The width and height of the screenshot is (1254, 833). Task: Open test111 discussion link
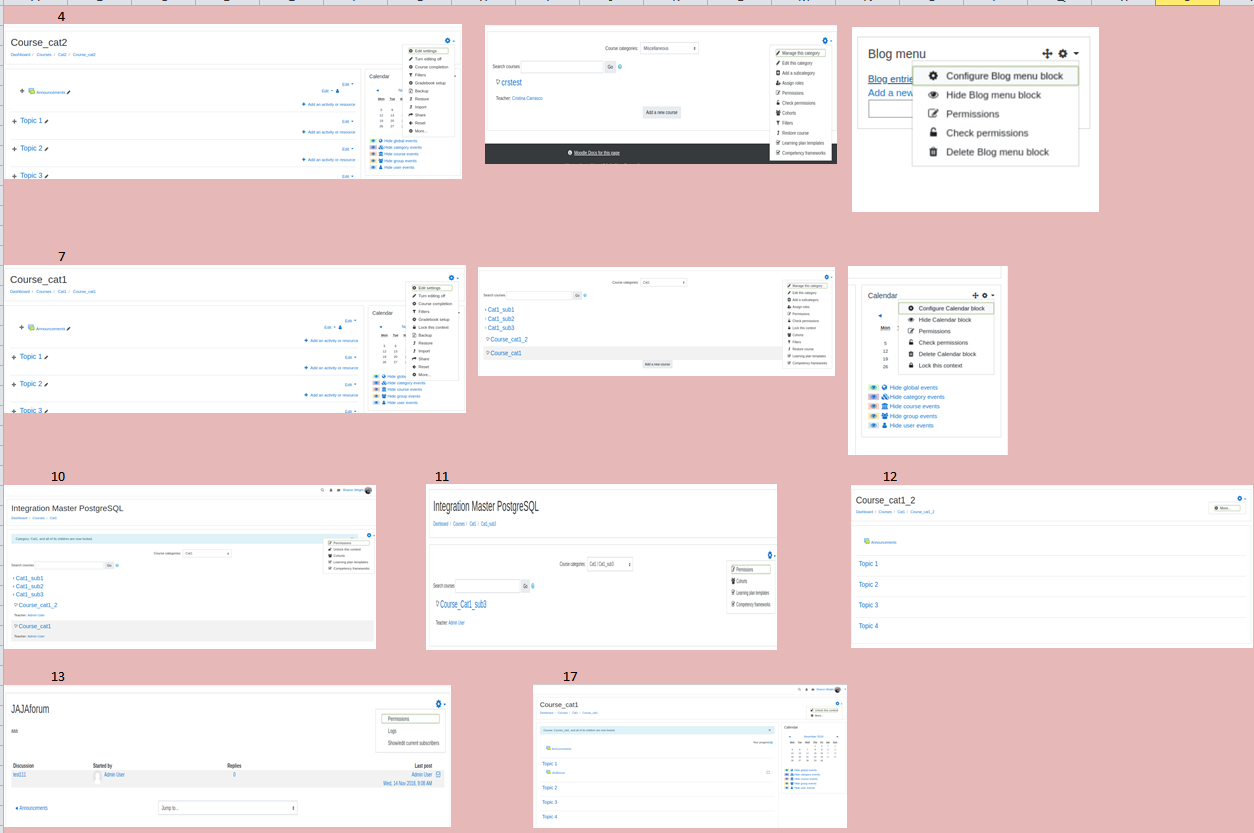[19, 774]
